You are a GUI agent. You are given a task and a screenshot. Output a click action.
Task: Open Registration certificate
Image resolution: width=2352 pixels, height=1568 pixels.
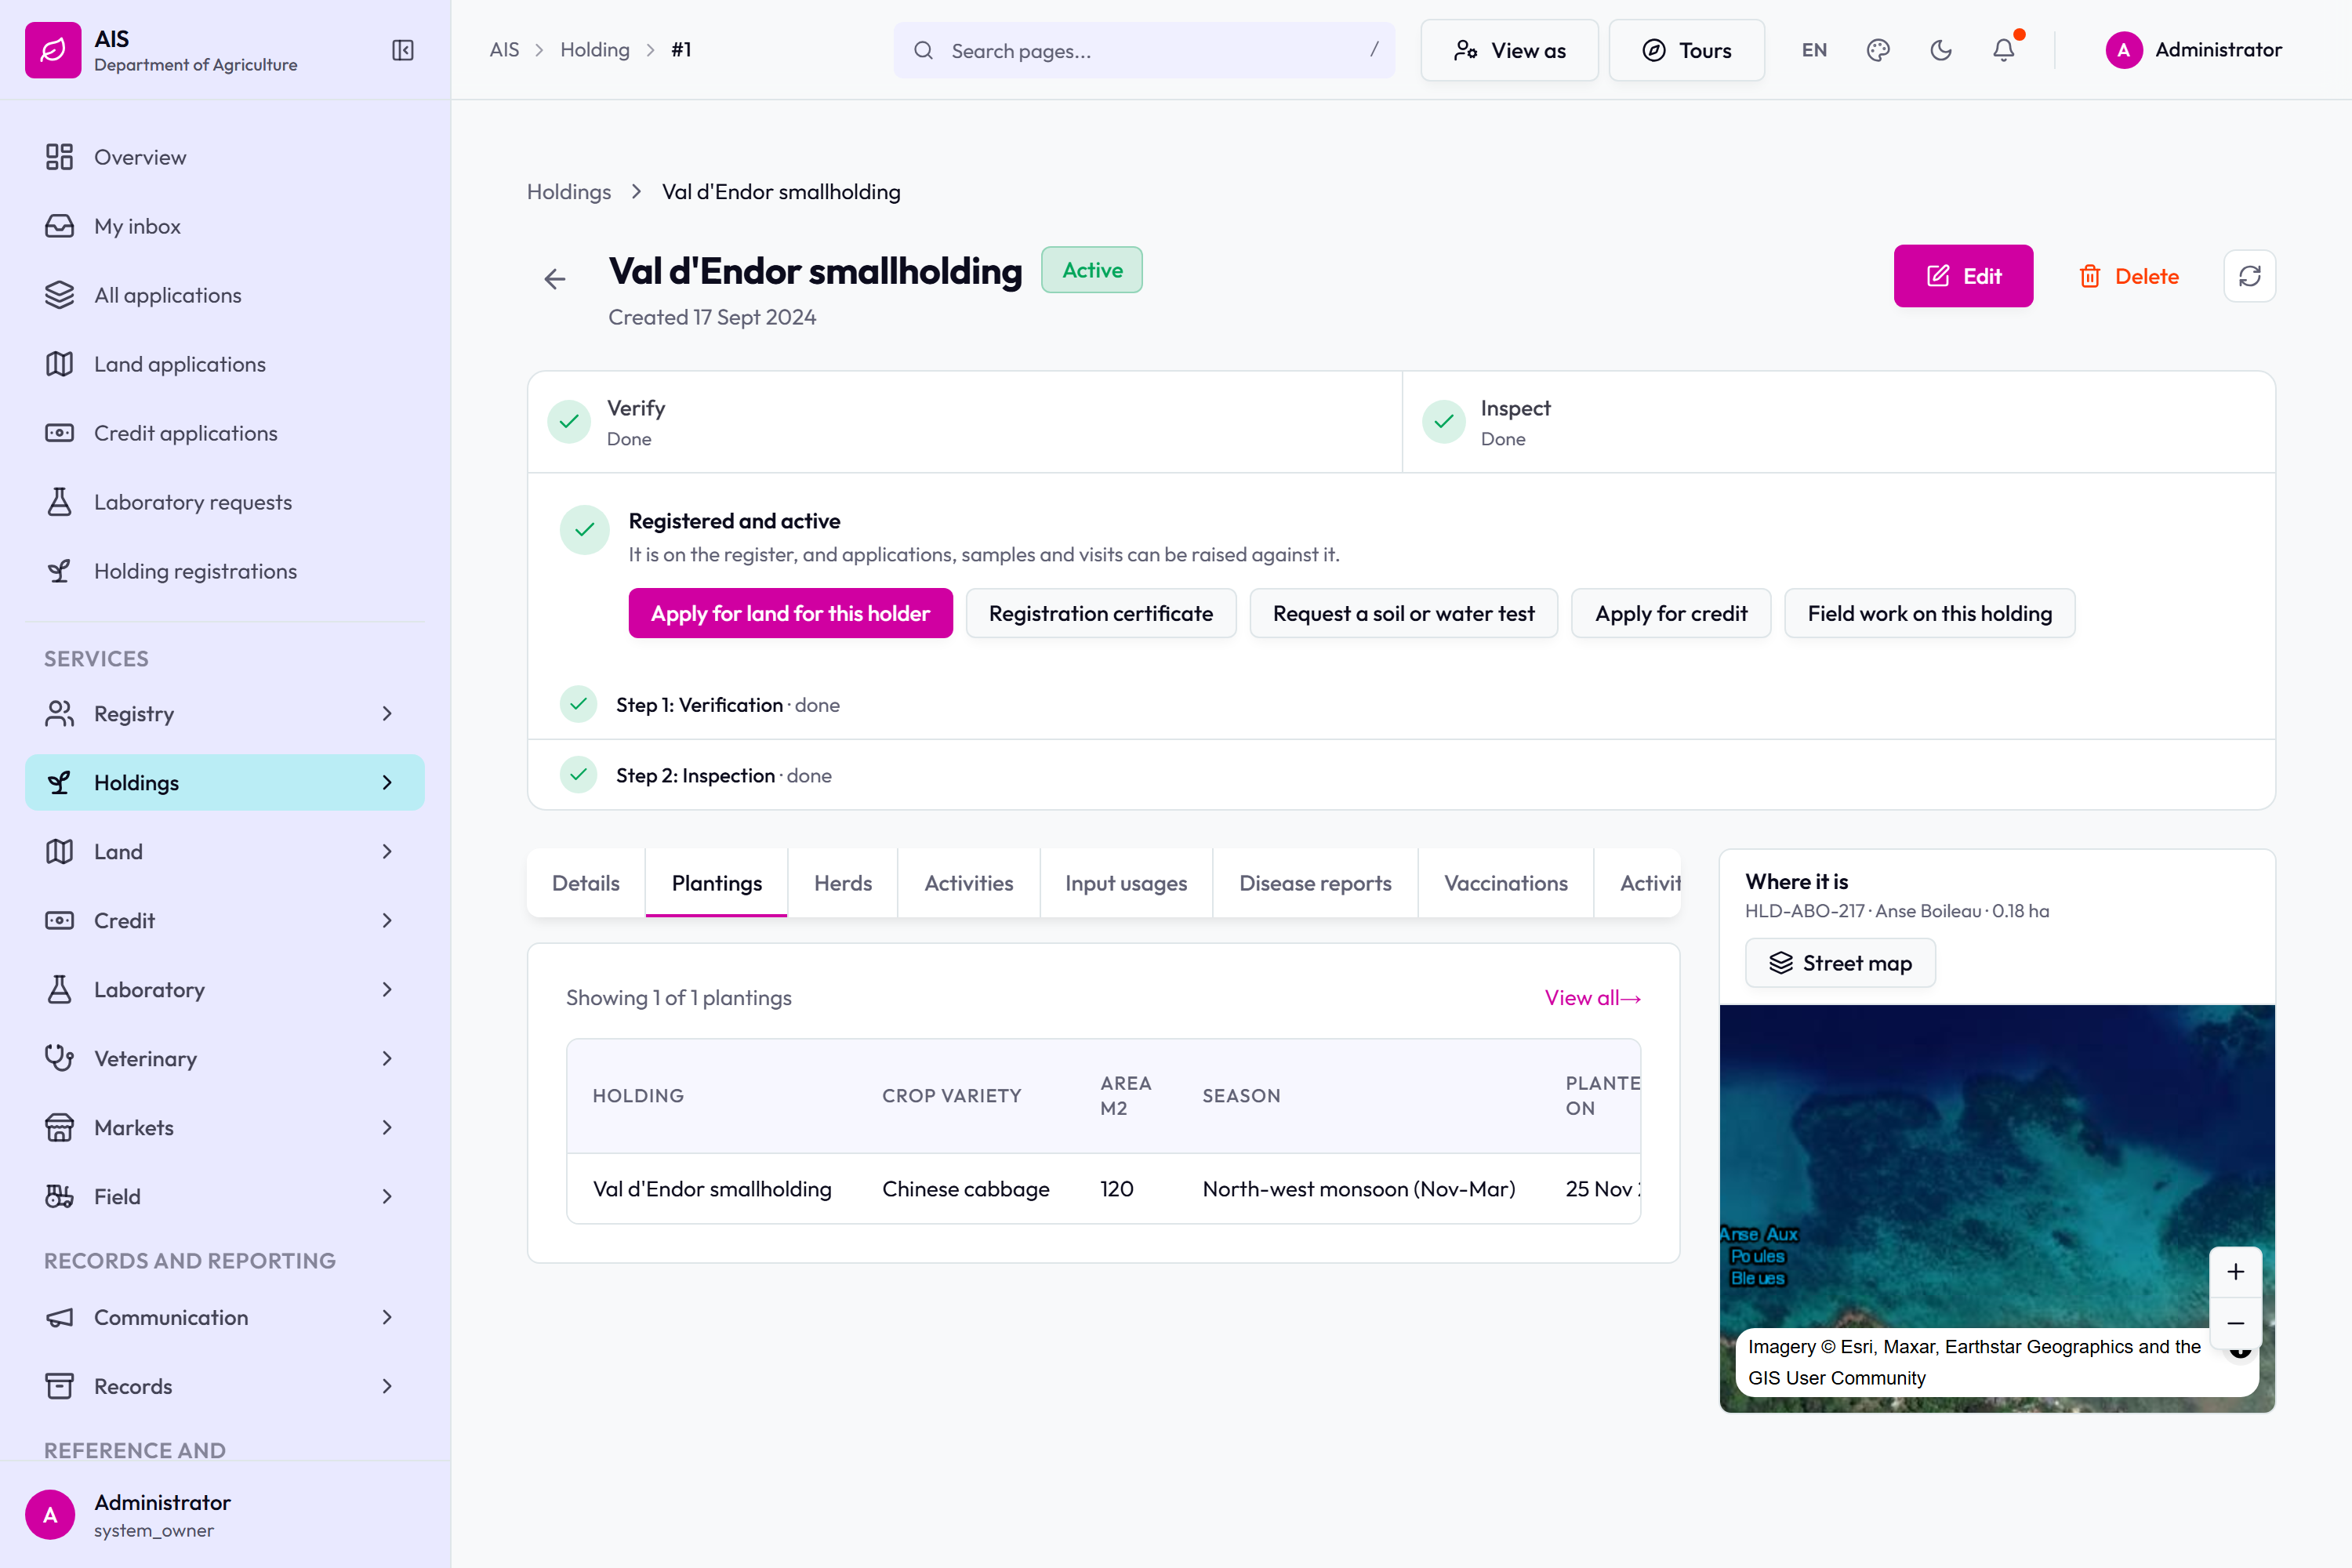pos(1101,613)
